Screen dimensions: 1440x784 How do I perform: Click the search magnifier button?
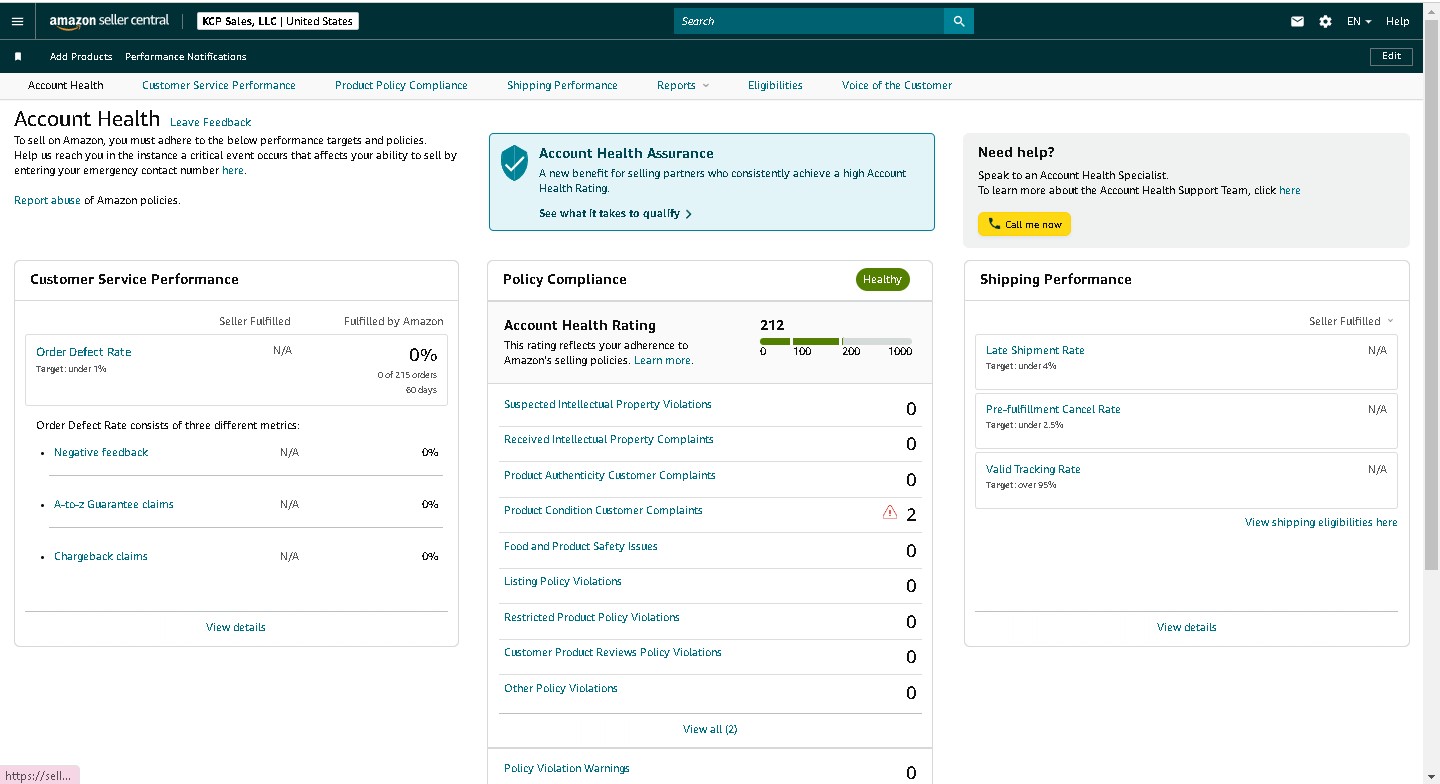(959, 21)
